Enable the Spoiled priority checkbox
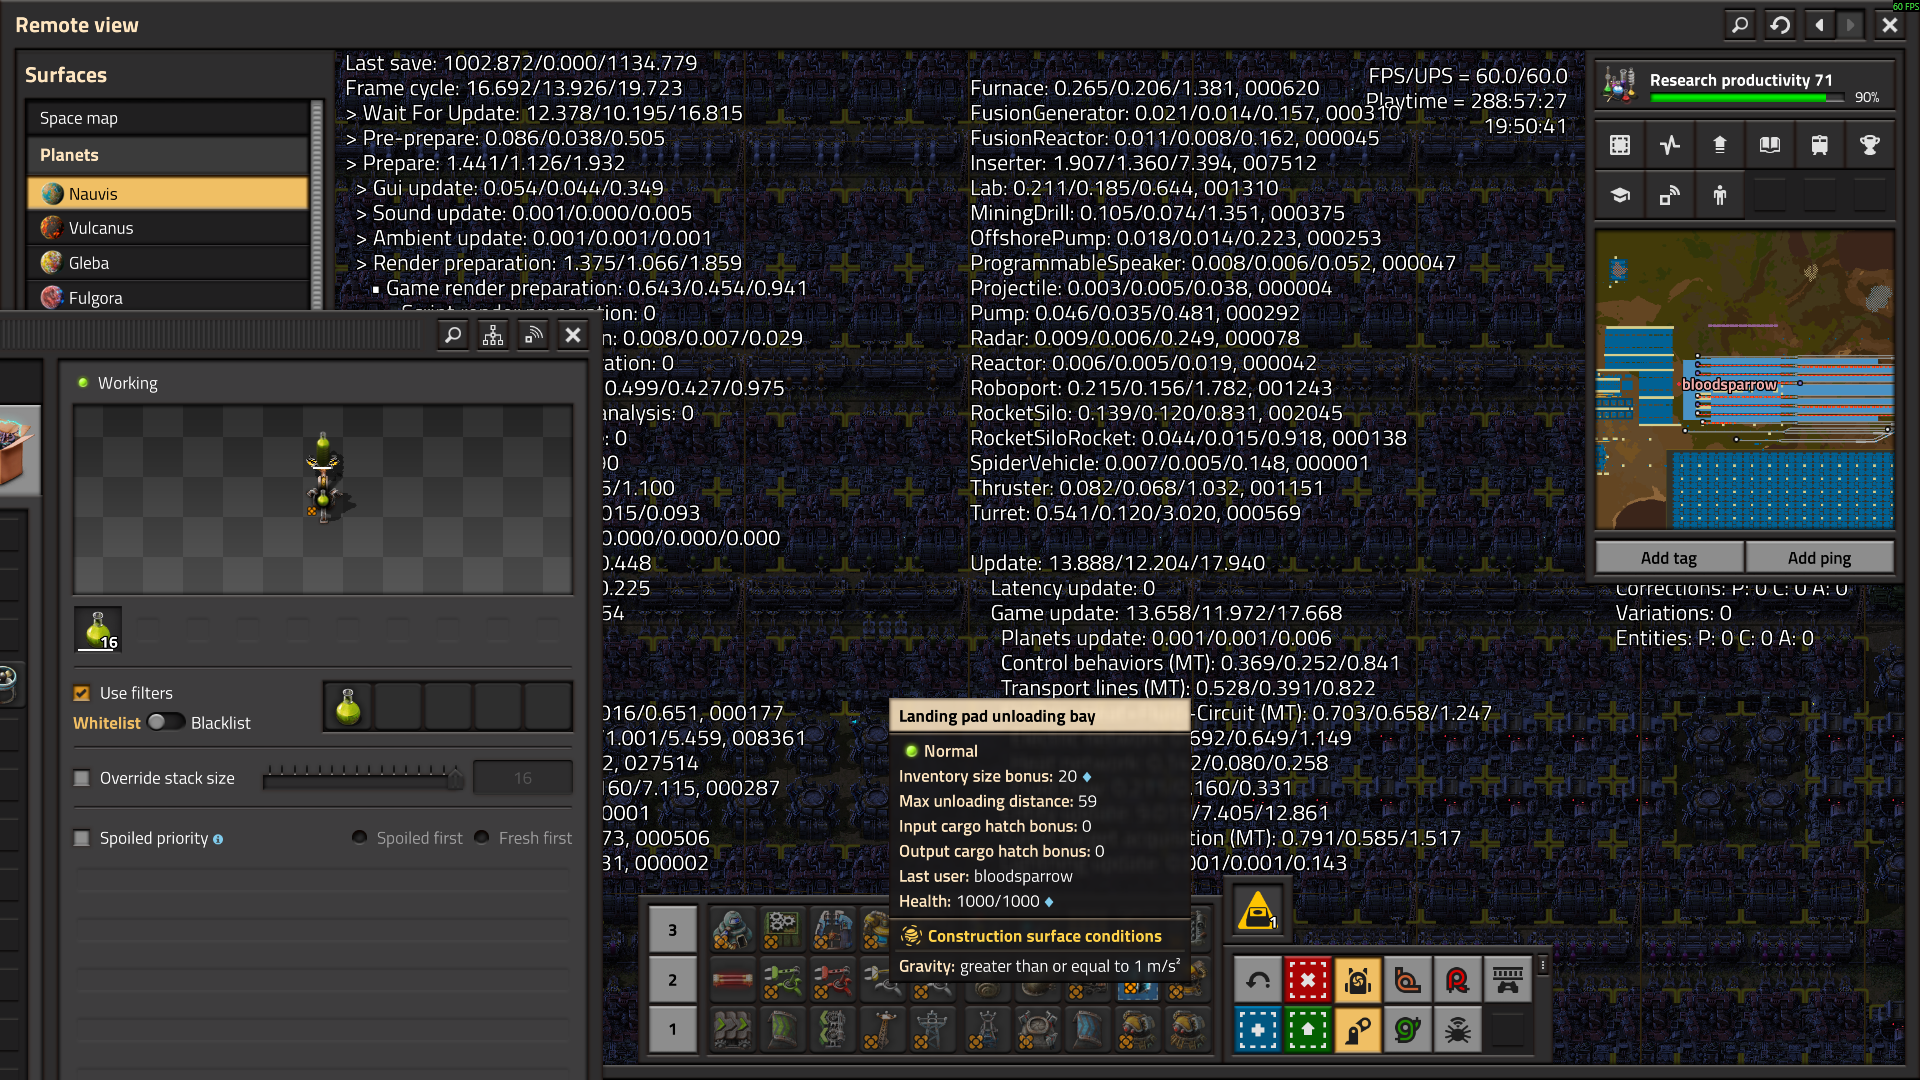This screenshot has width=1920, height=1080. [x=82, y=838]
